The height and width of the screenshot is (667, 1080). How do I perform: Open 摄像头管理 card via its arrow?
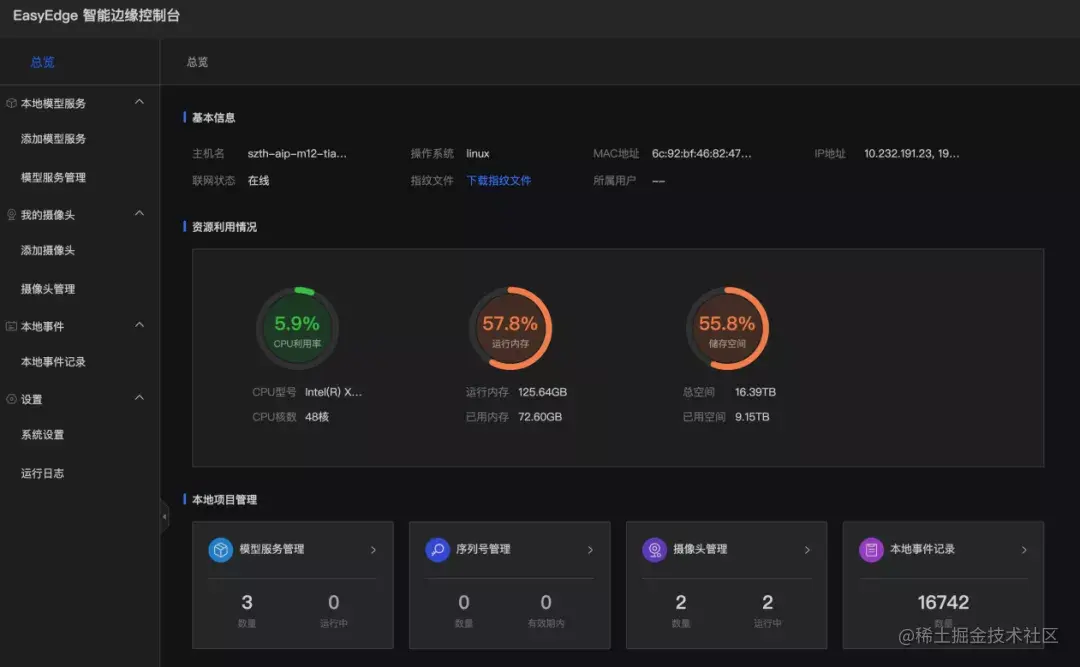807,550
